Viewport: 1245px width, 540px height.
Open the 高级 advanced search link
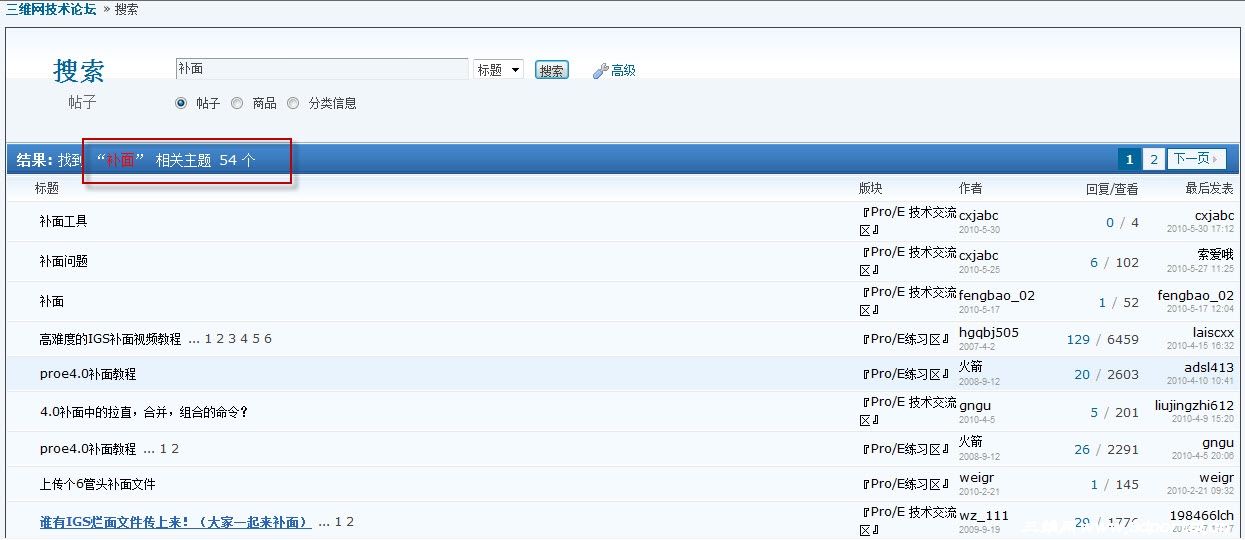point(623,71)
